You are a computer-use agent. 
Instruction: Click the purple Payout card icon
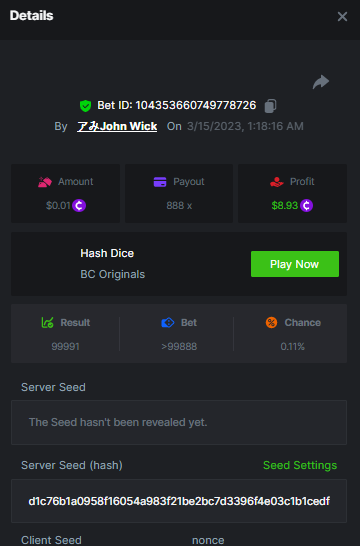click(x=160, y=182)
